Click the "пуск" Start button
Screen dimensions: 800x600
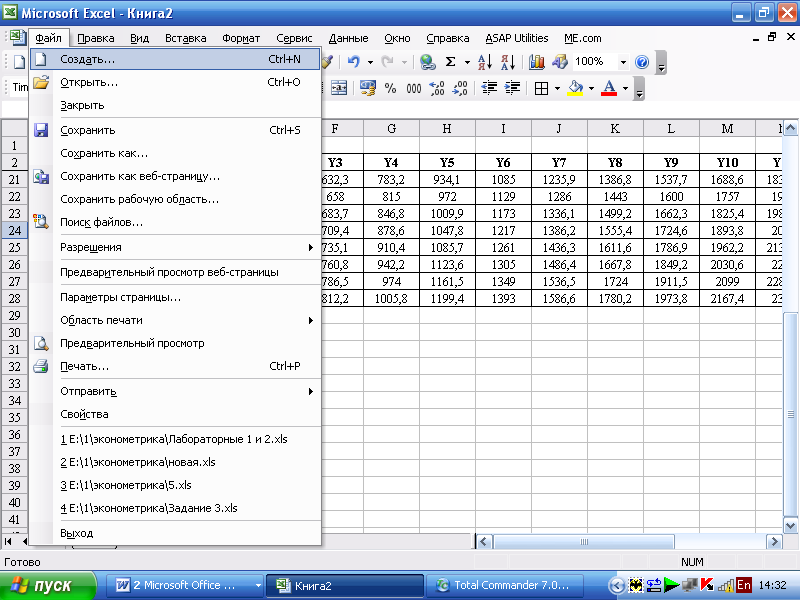(47, 585)
